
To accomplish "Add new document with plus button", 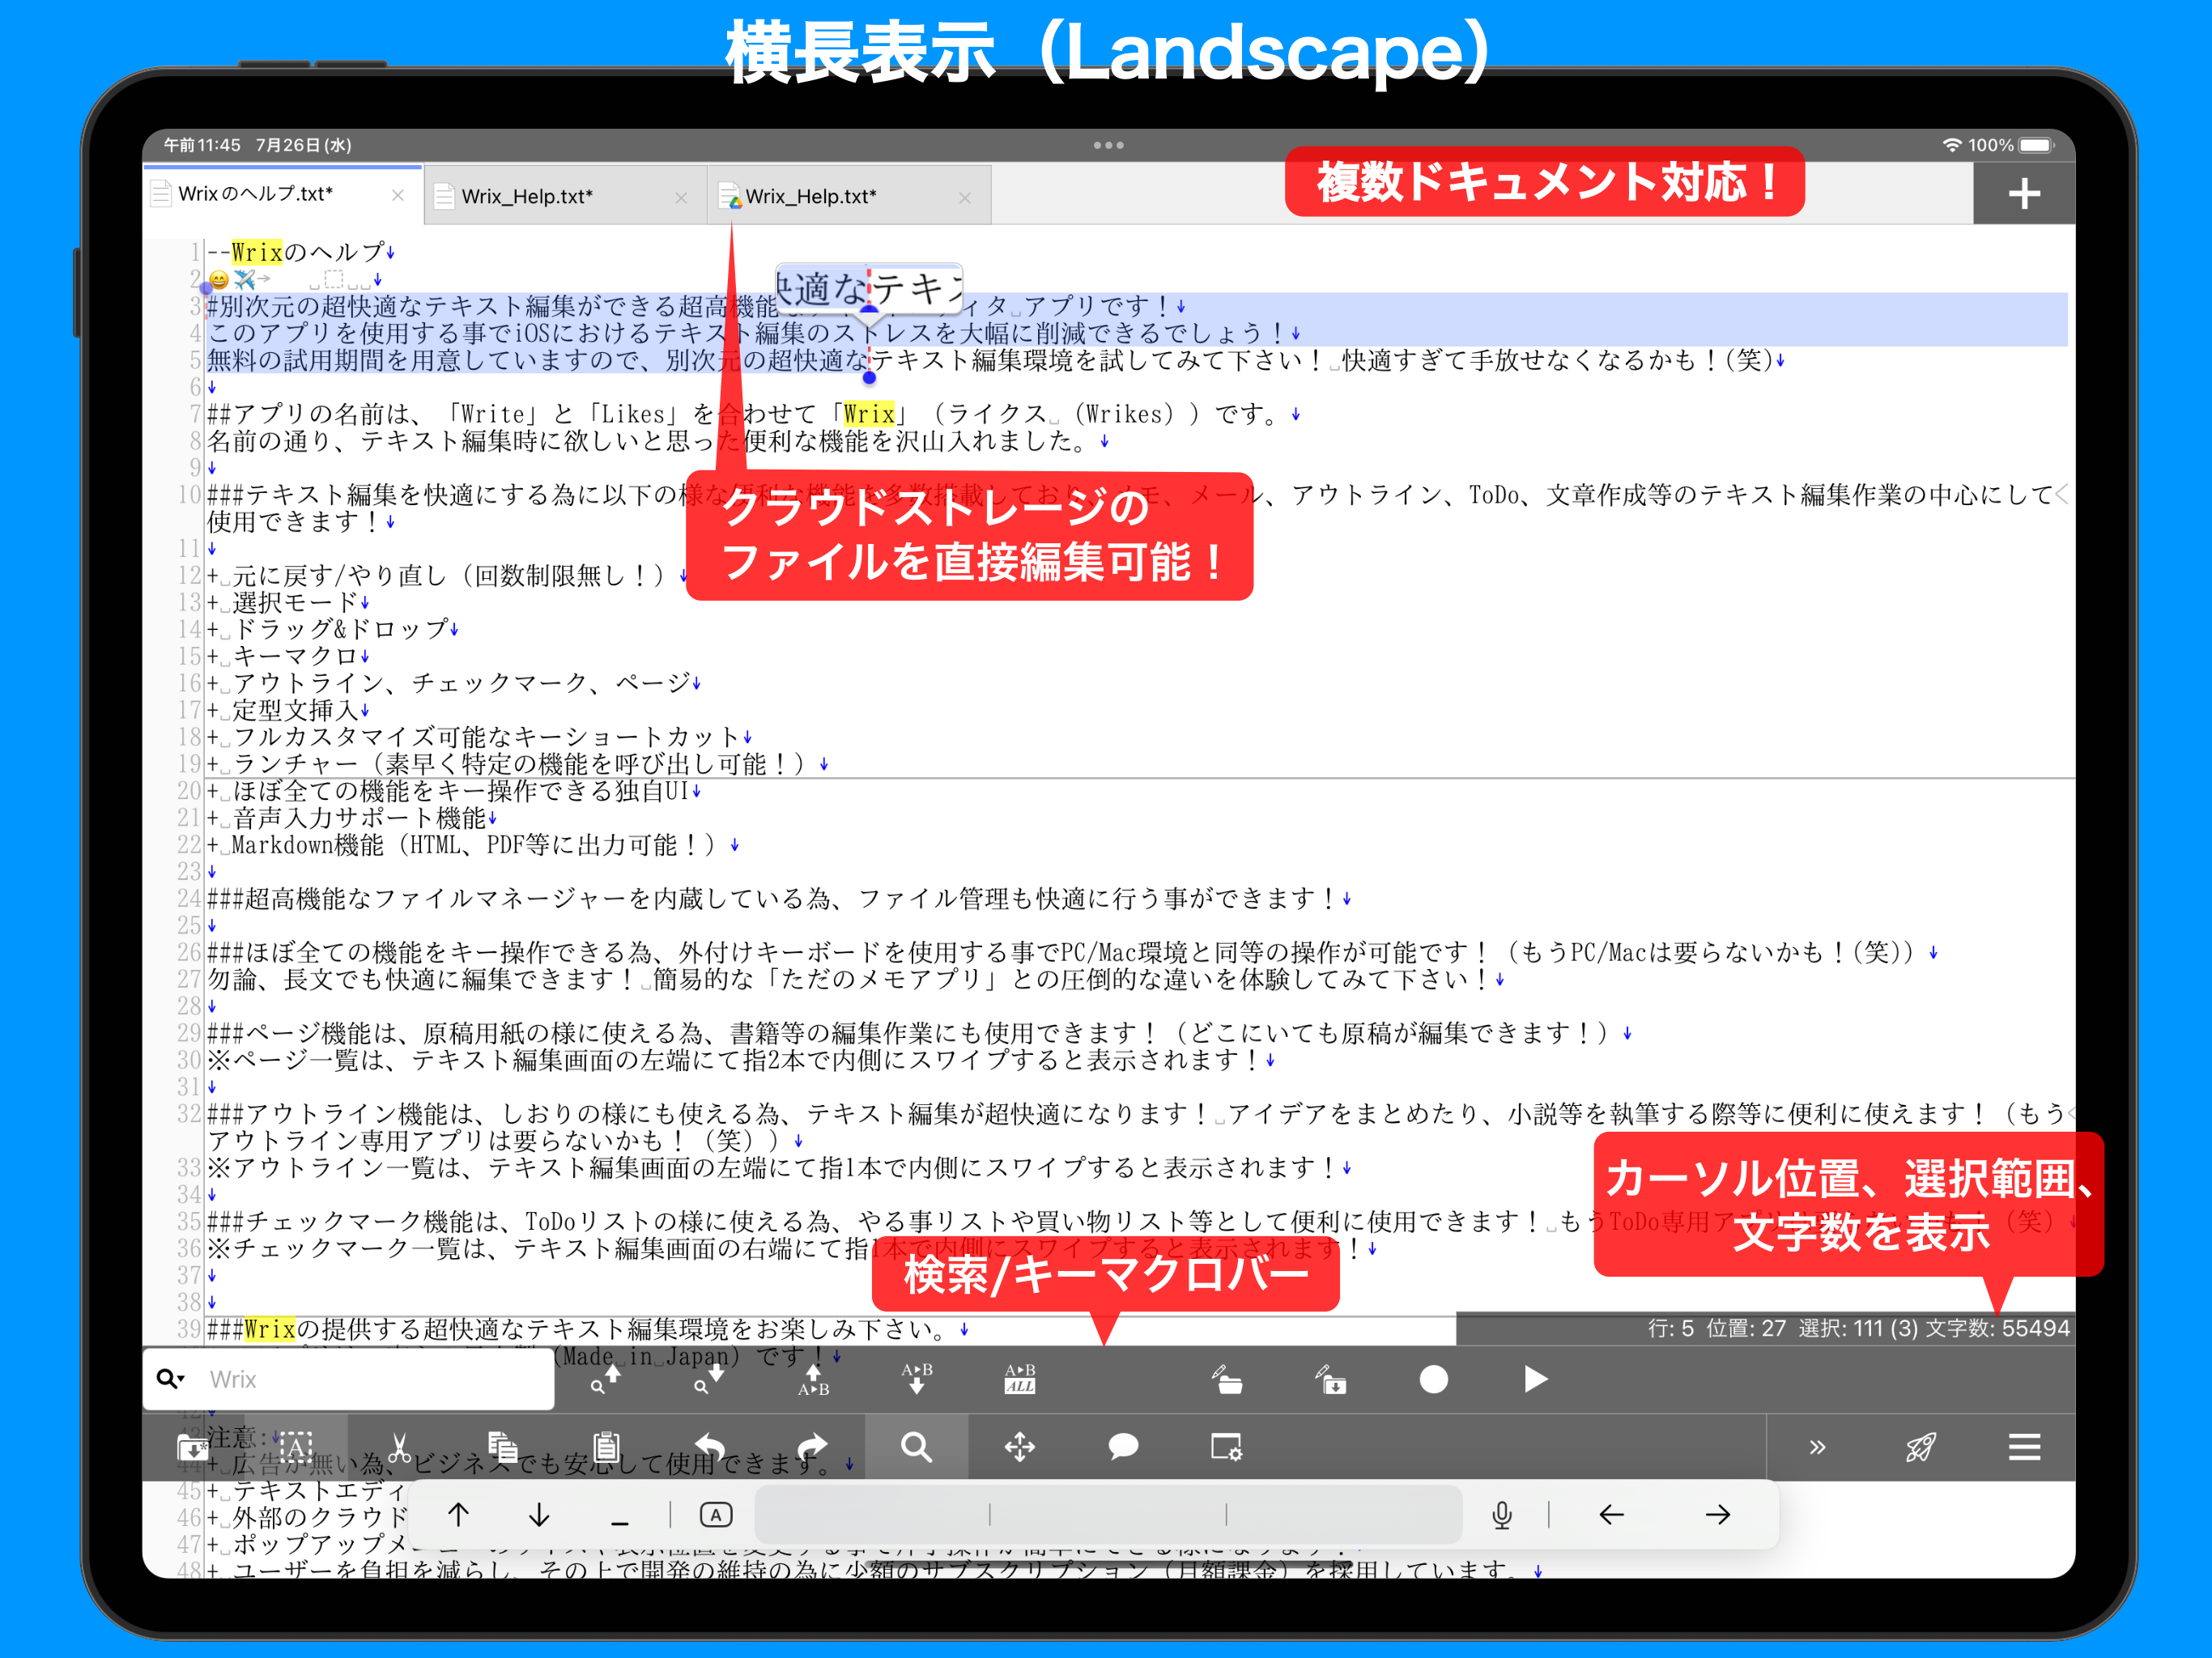I will (x=2024, y=194).
